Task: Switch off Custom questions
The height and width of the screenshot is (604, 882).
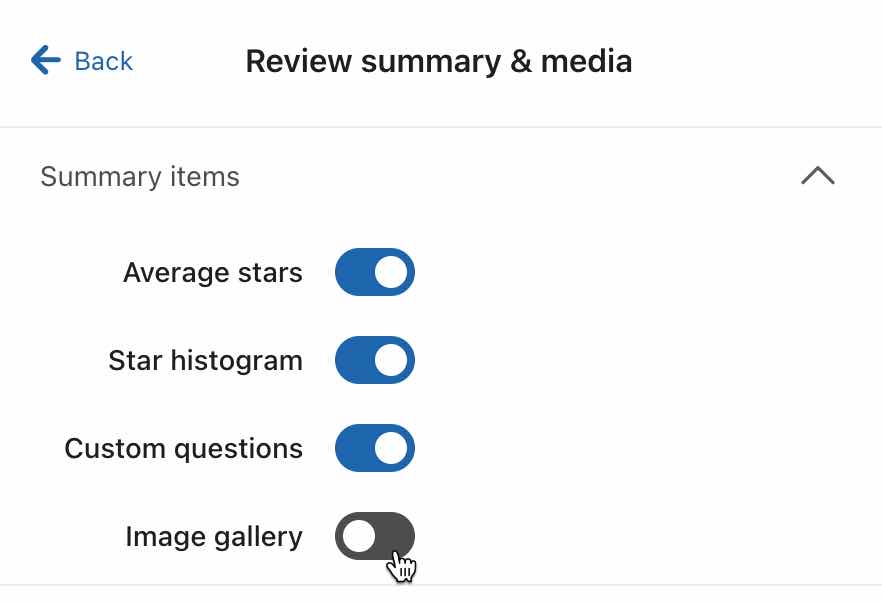Action: [375, 448]
